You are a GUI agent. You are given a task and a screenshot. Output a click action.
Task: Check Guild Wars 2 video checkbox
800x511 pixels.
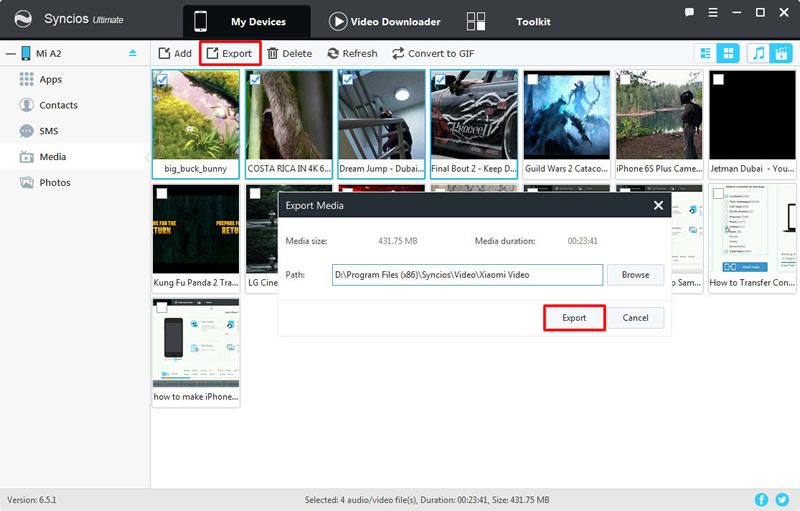pos(533,80)
